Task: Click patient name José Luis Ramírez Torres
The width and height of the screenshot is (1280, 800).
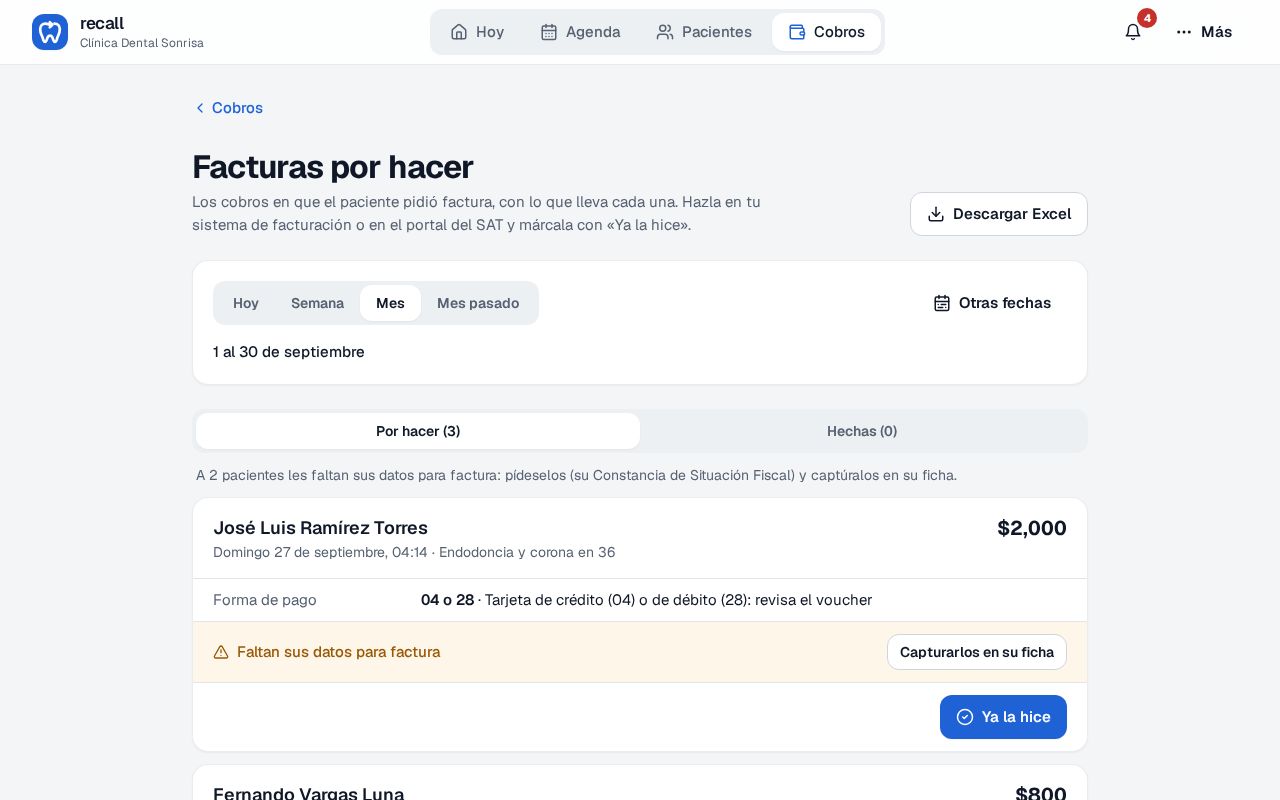Action: tap(320, 528)
